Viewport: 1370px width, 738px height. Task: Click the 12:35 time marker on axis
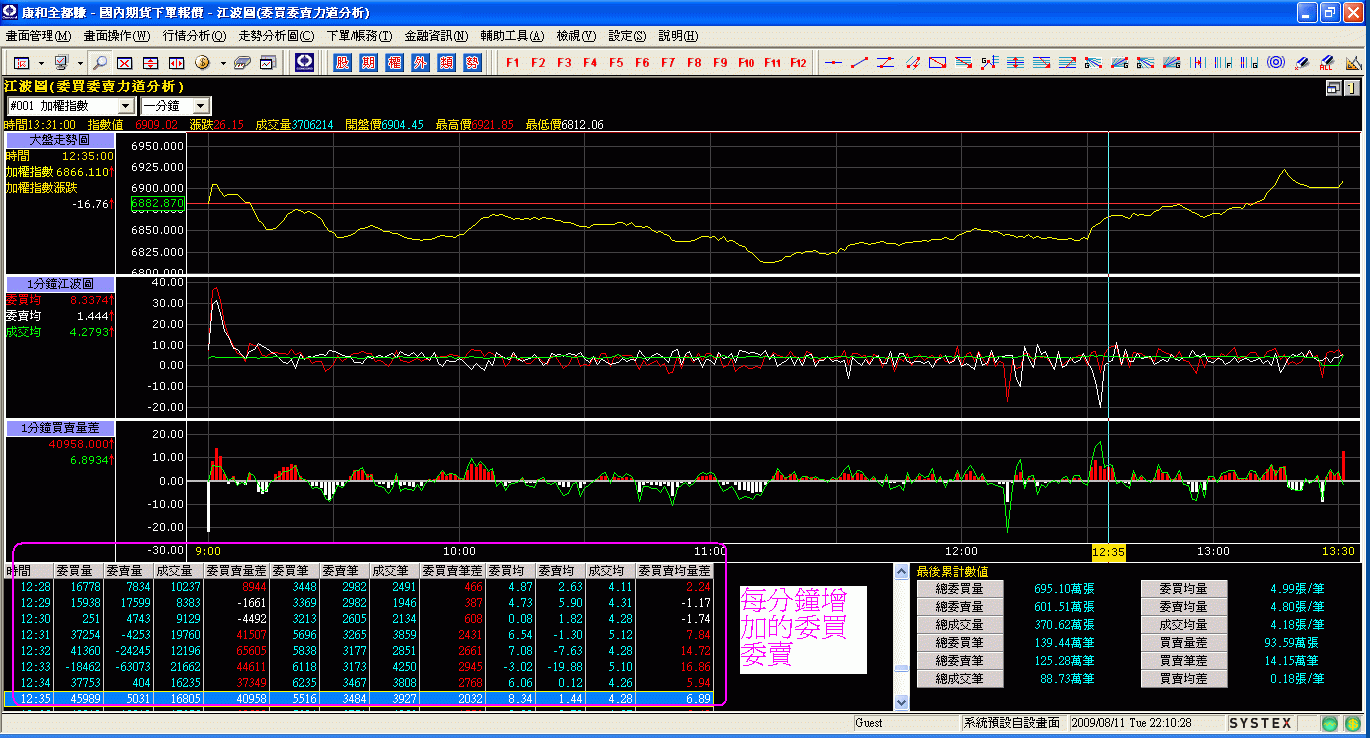1109,551
